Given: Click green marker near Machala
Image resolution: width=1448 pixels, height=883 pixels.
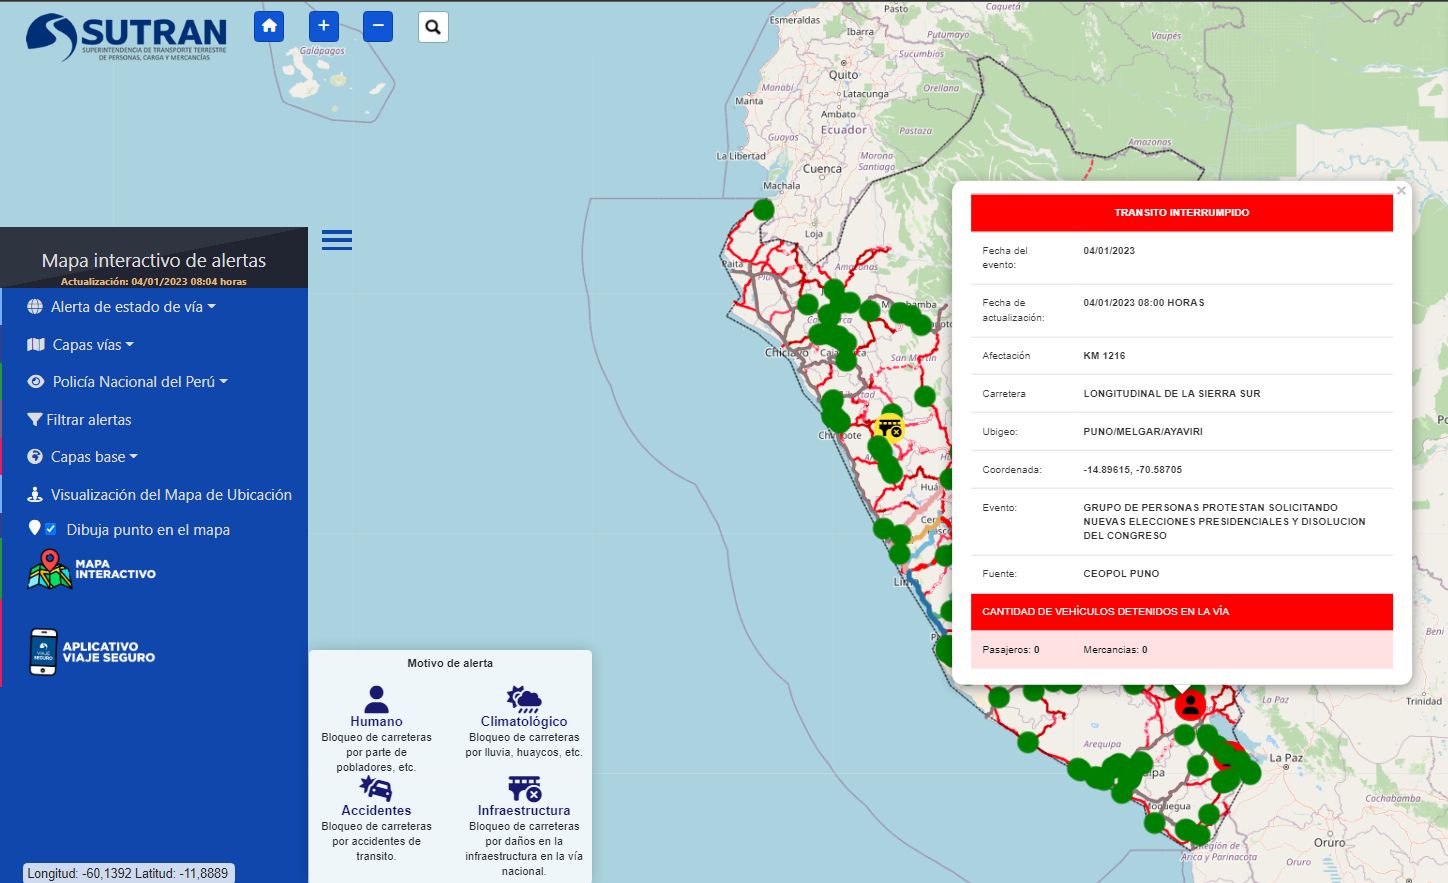Looking at the screenshot, I should [x=763, y=209].
